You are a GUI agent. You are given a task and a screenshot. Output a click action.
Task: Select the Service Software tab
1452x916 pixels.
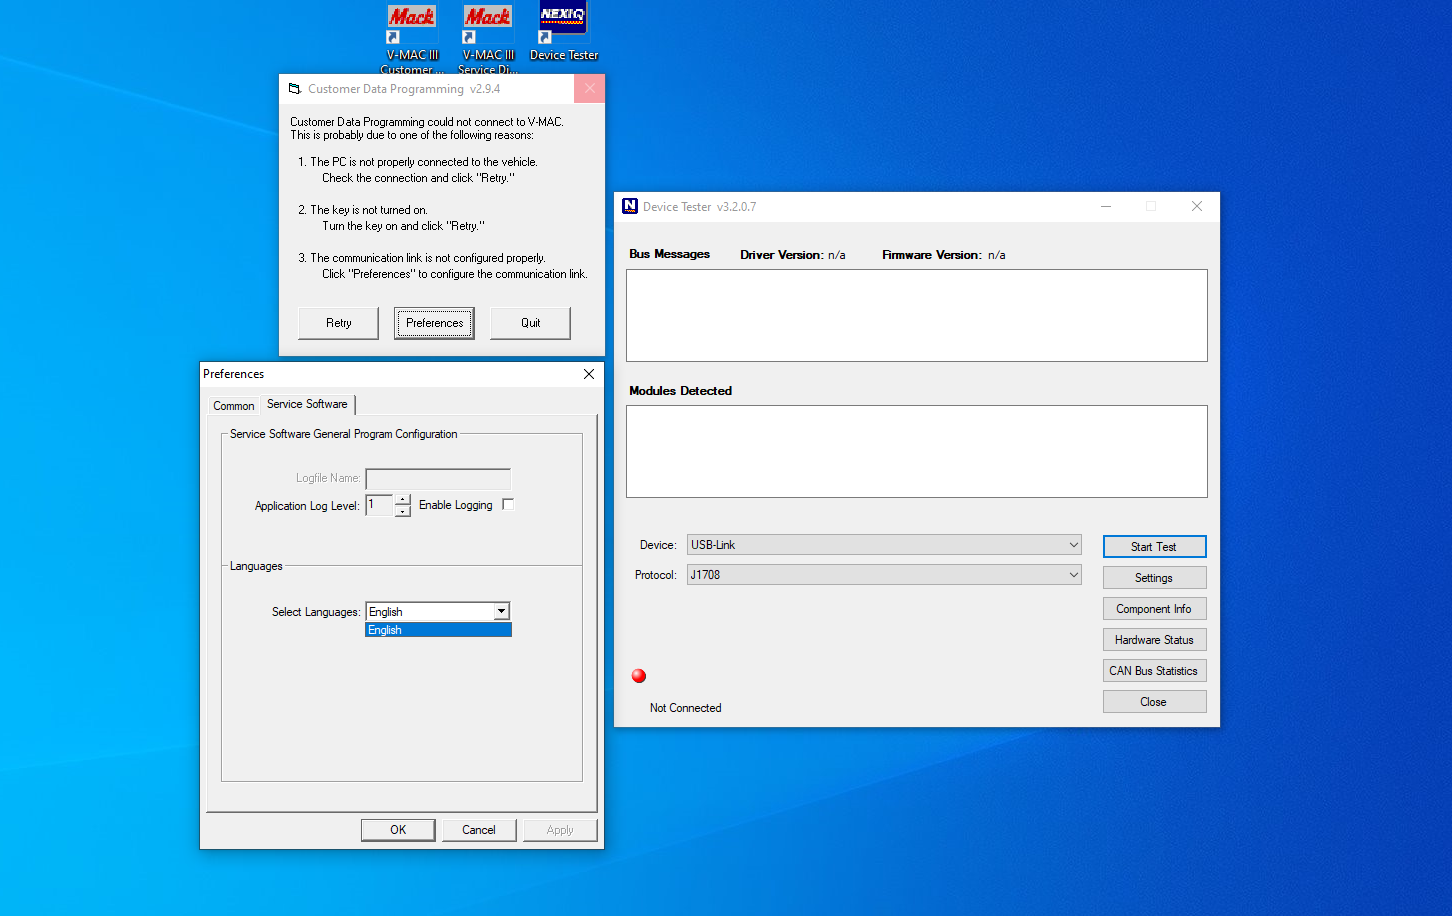[x=307, y=404]
